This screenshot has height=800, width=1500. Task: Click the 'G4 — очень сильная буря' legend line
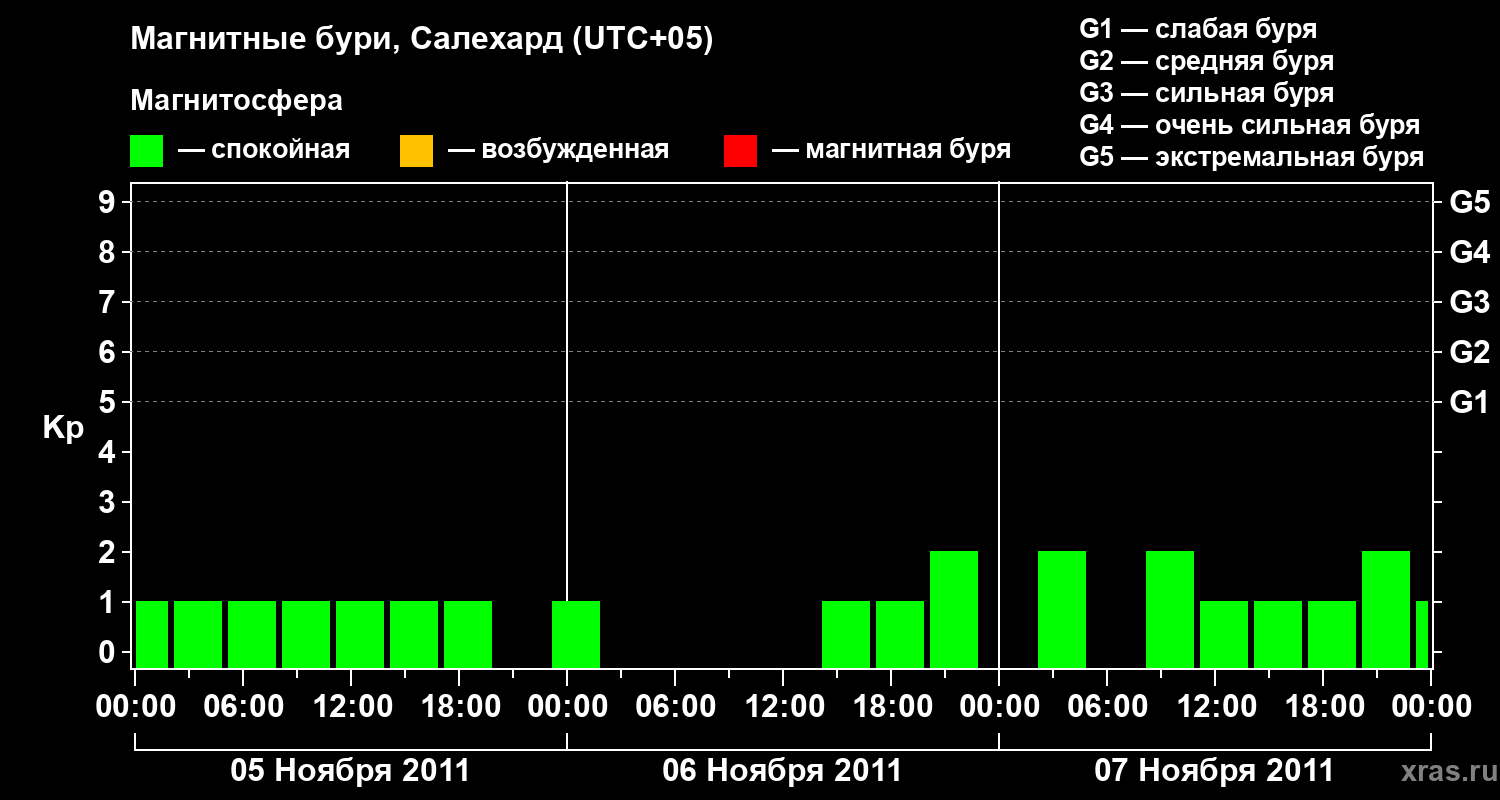click(x=1250, y=125)
